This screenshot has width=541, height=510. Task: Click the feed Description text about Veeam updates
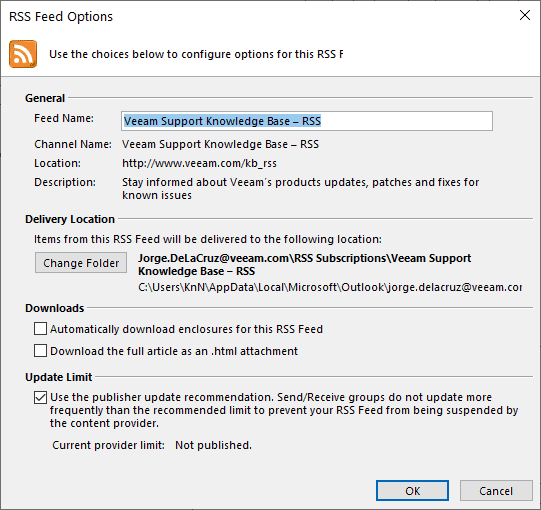click(301, 189)
